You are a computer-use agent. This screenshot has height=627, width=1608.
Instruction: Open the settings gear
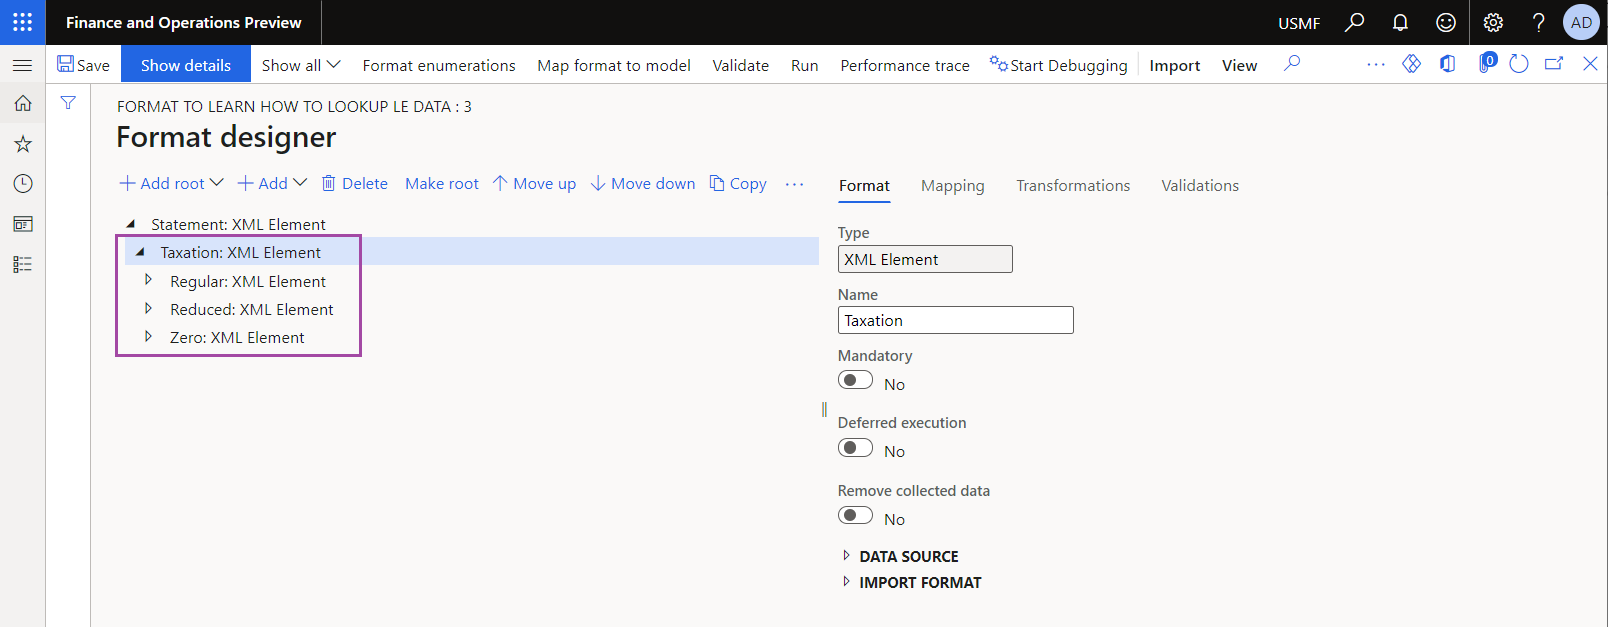pyautogui.click(x=1493, y=22)
